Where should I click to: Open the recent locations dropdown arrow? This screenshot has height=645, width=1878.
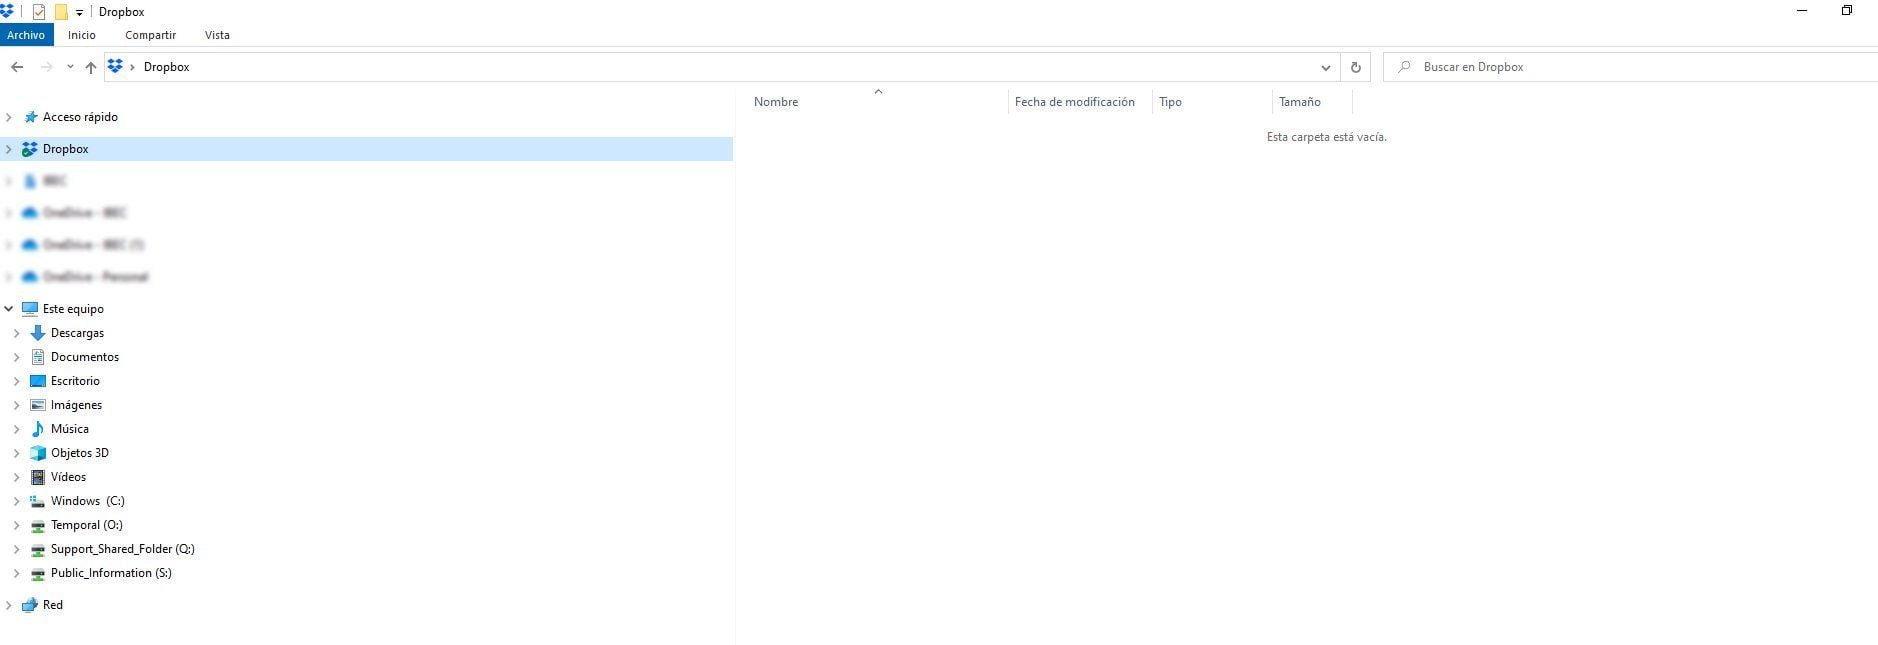tap(69, 67)
